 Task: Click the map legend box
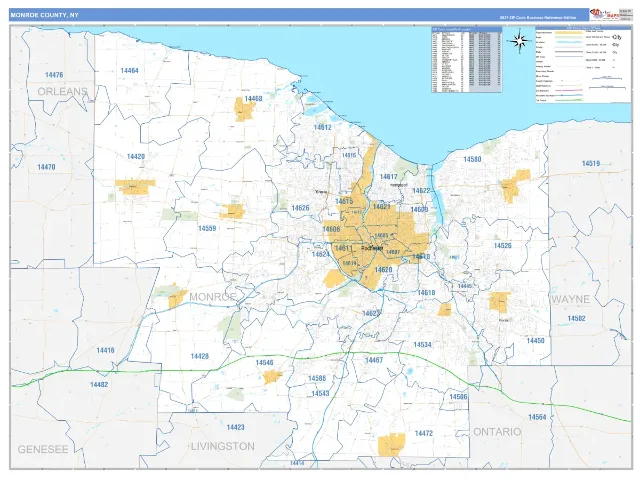pos(583,65)
